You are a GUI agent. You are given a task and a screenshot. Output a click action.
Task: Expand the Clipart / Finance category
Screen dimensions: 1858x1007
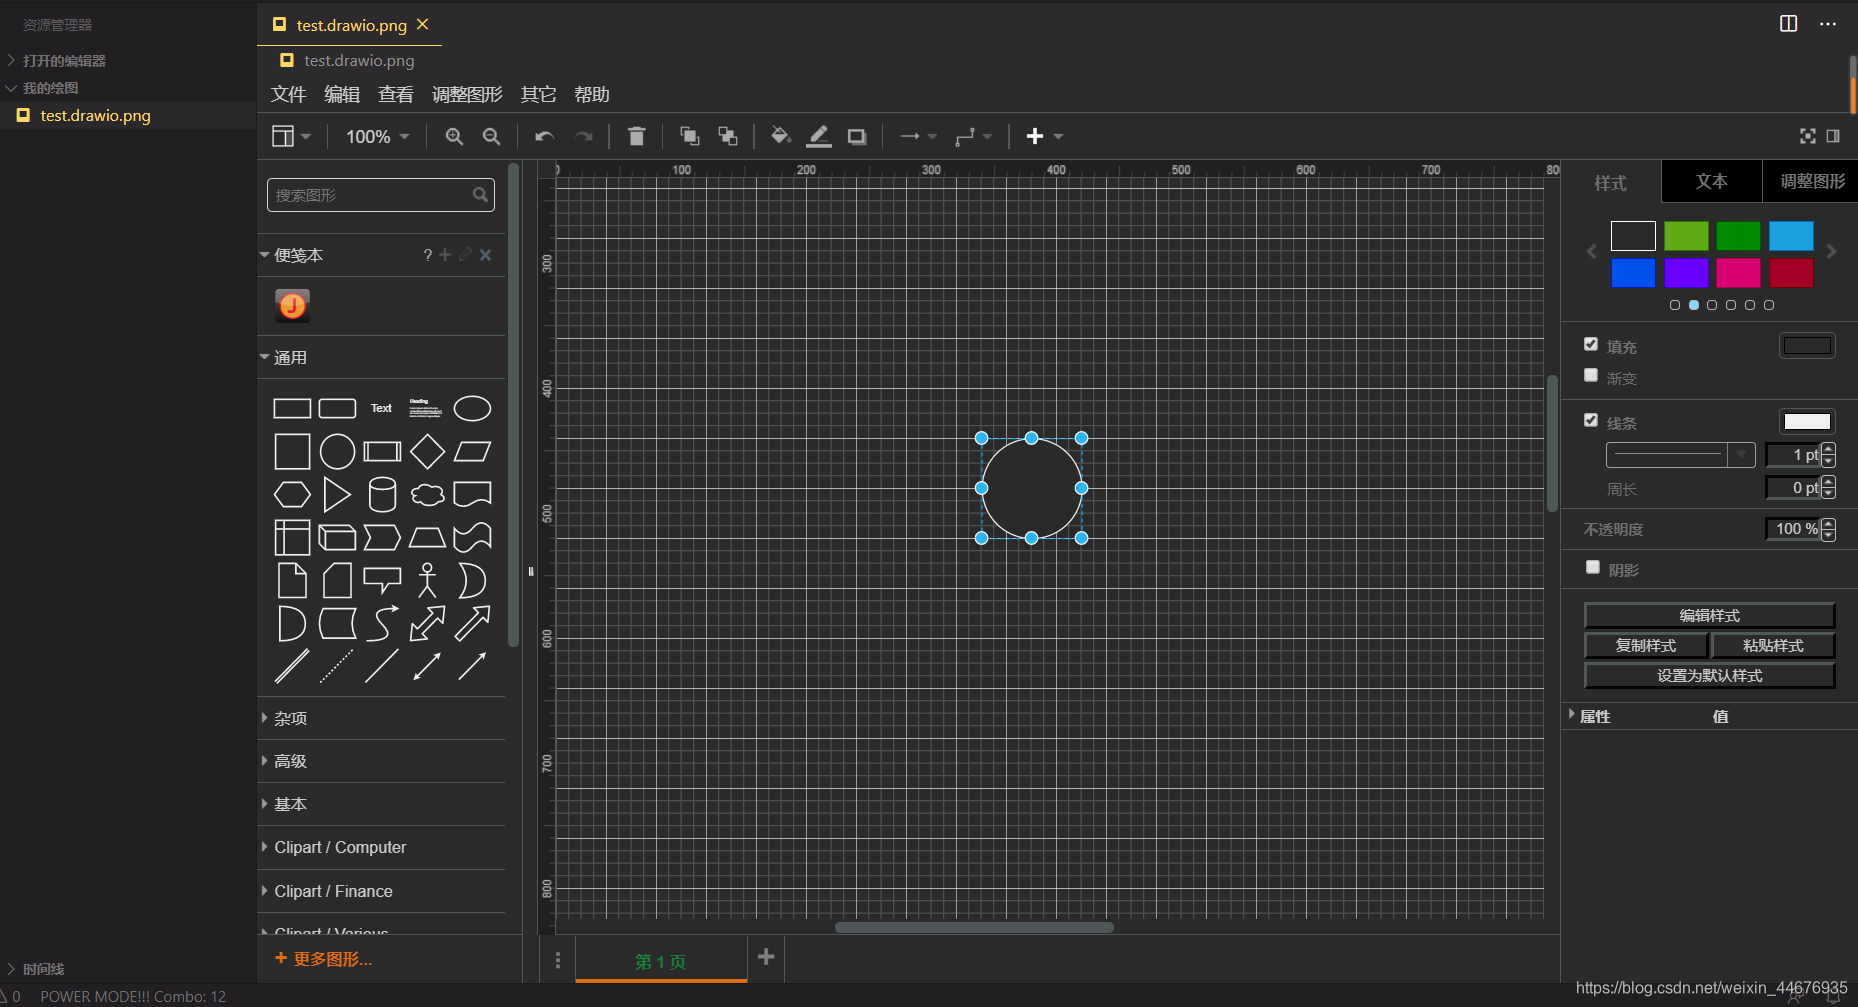[382, 891]
